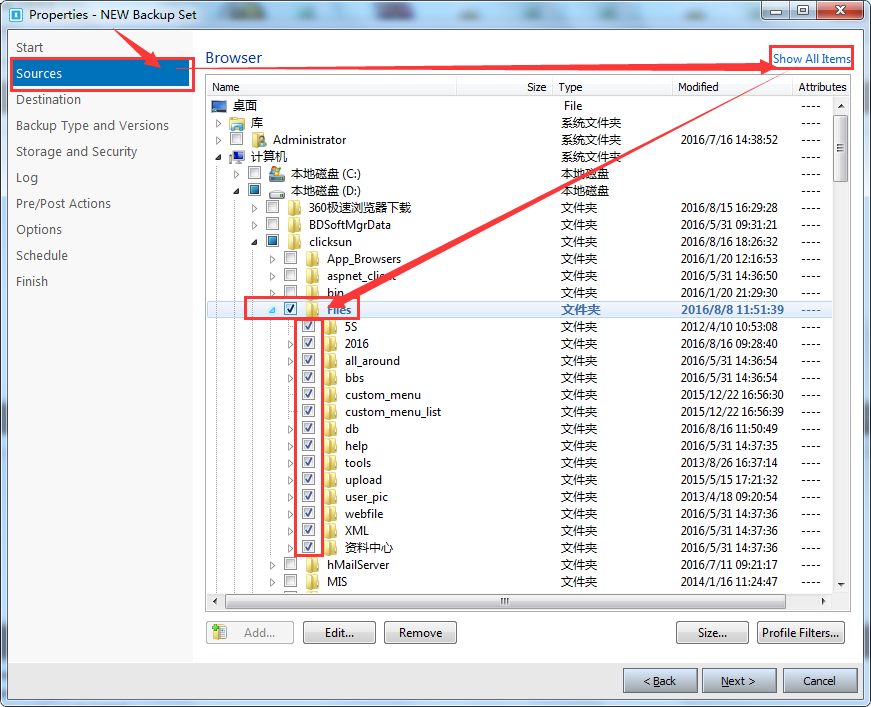Click the Show All Items link
The width and height of the screenshot is (871, 707).
811,59
